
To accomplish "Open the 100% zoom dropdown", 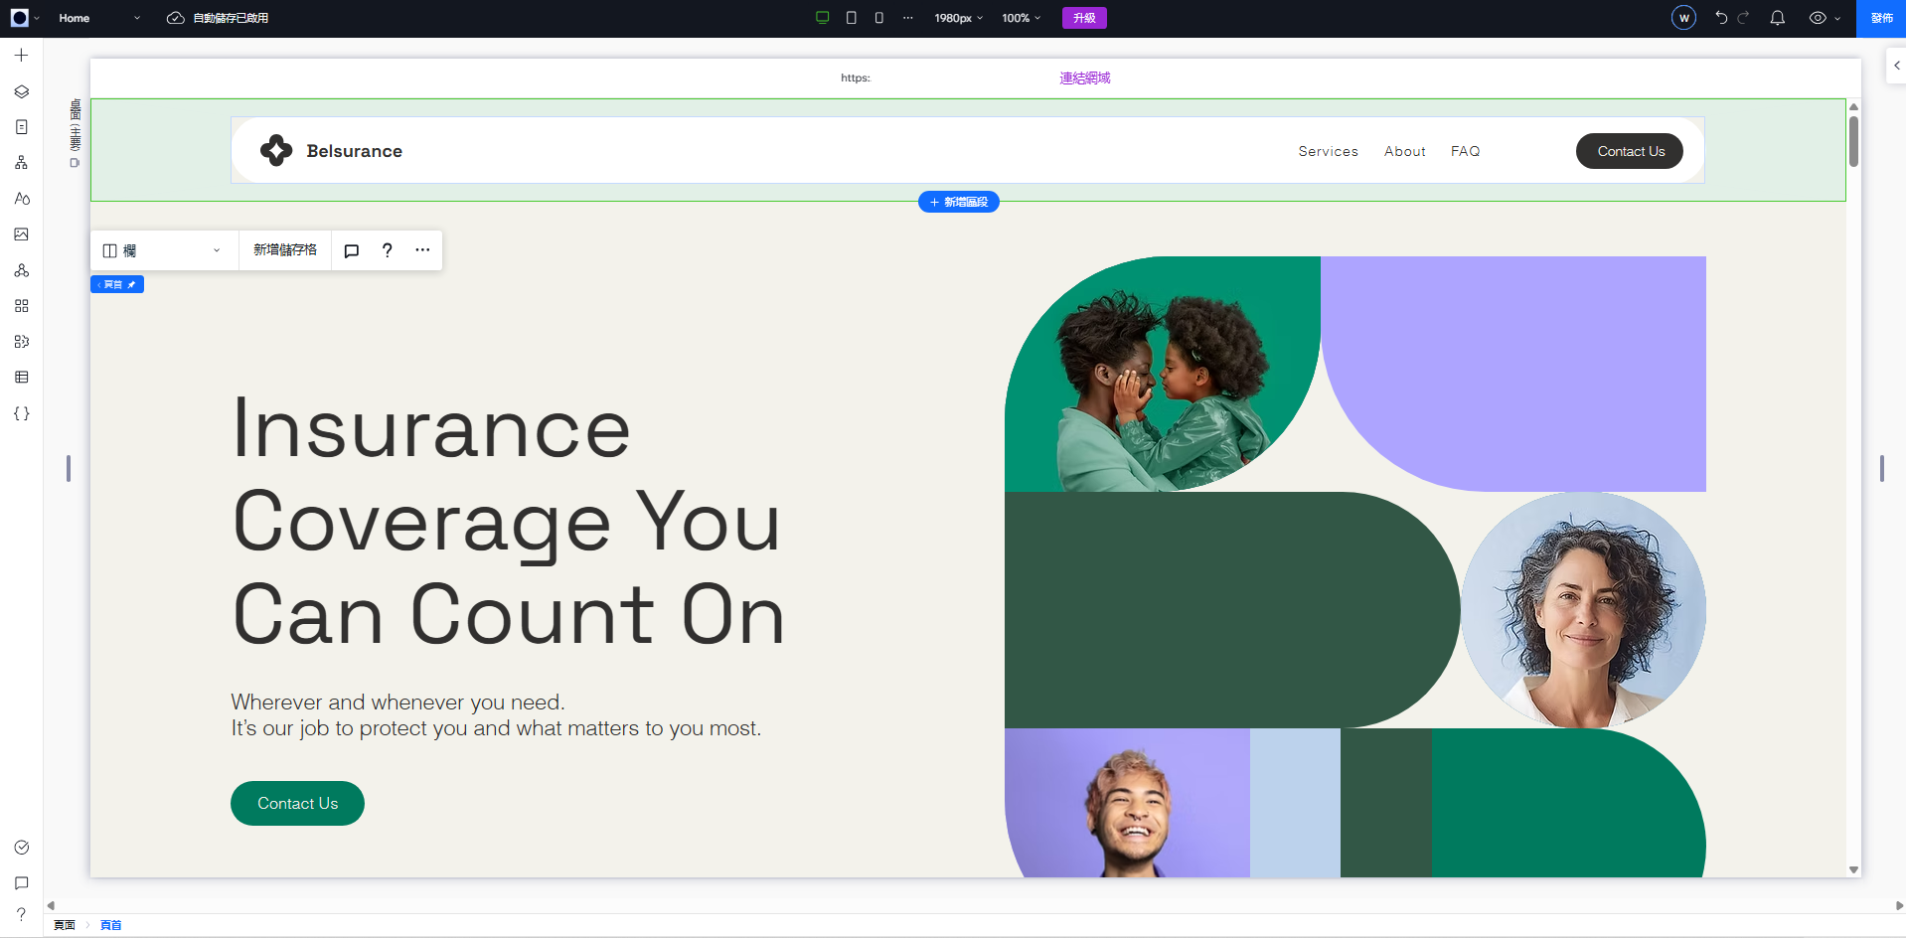I will click(1021, 18).
